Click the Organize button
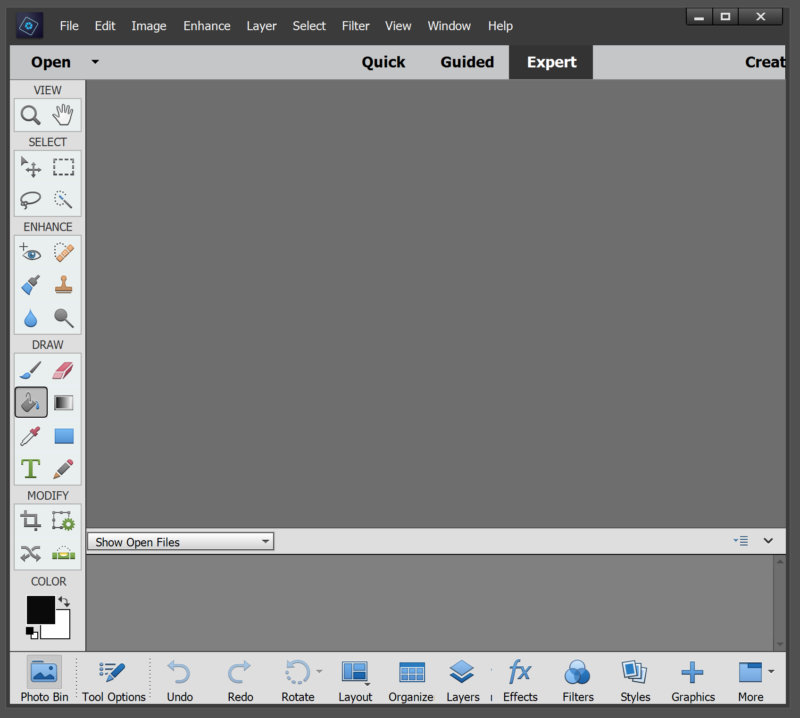 pos(411,679)
